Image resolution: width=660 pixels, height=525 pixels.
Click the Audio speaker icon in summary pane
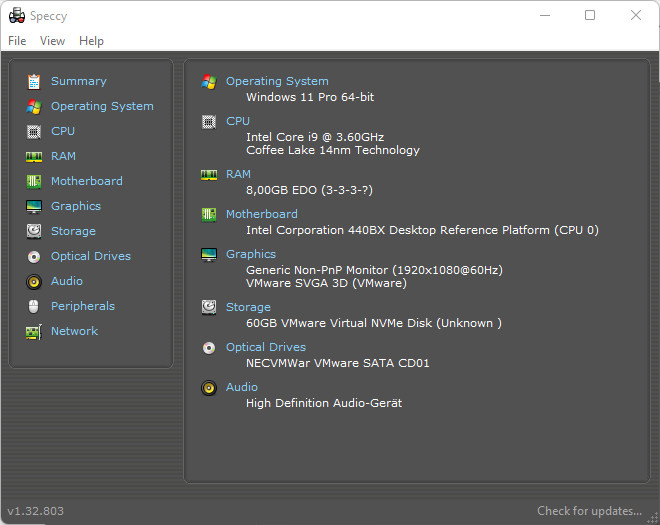(209, 388)
